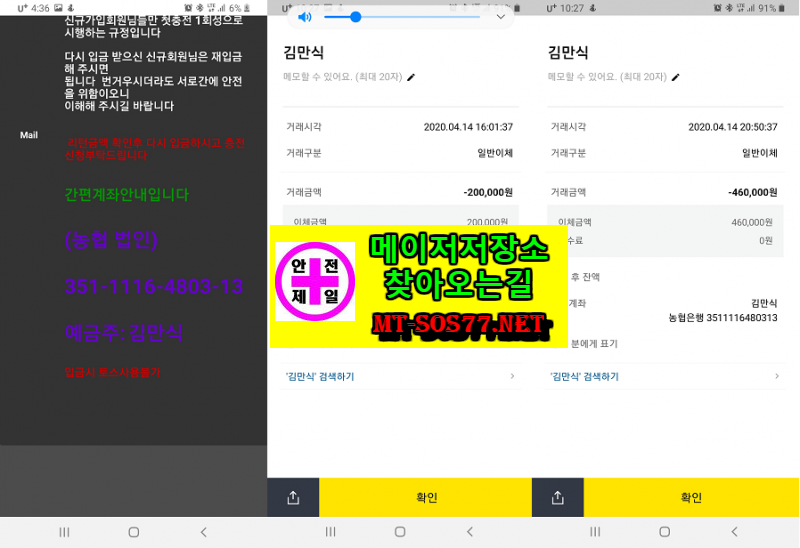Tap home button in left screen
The image size is (800, 548).
134,532
